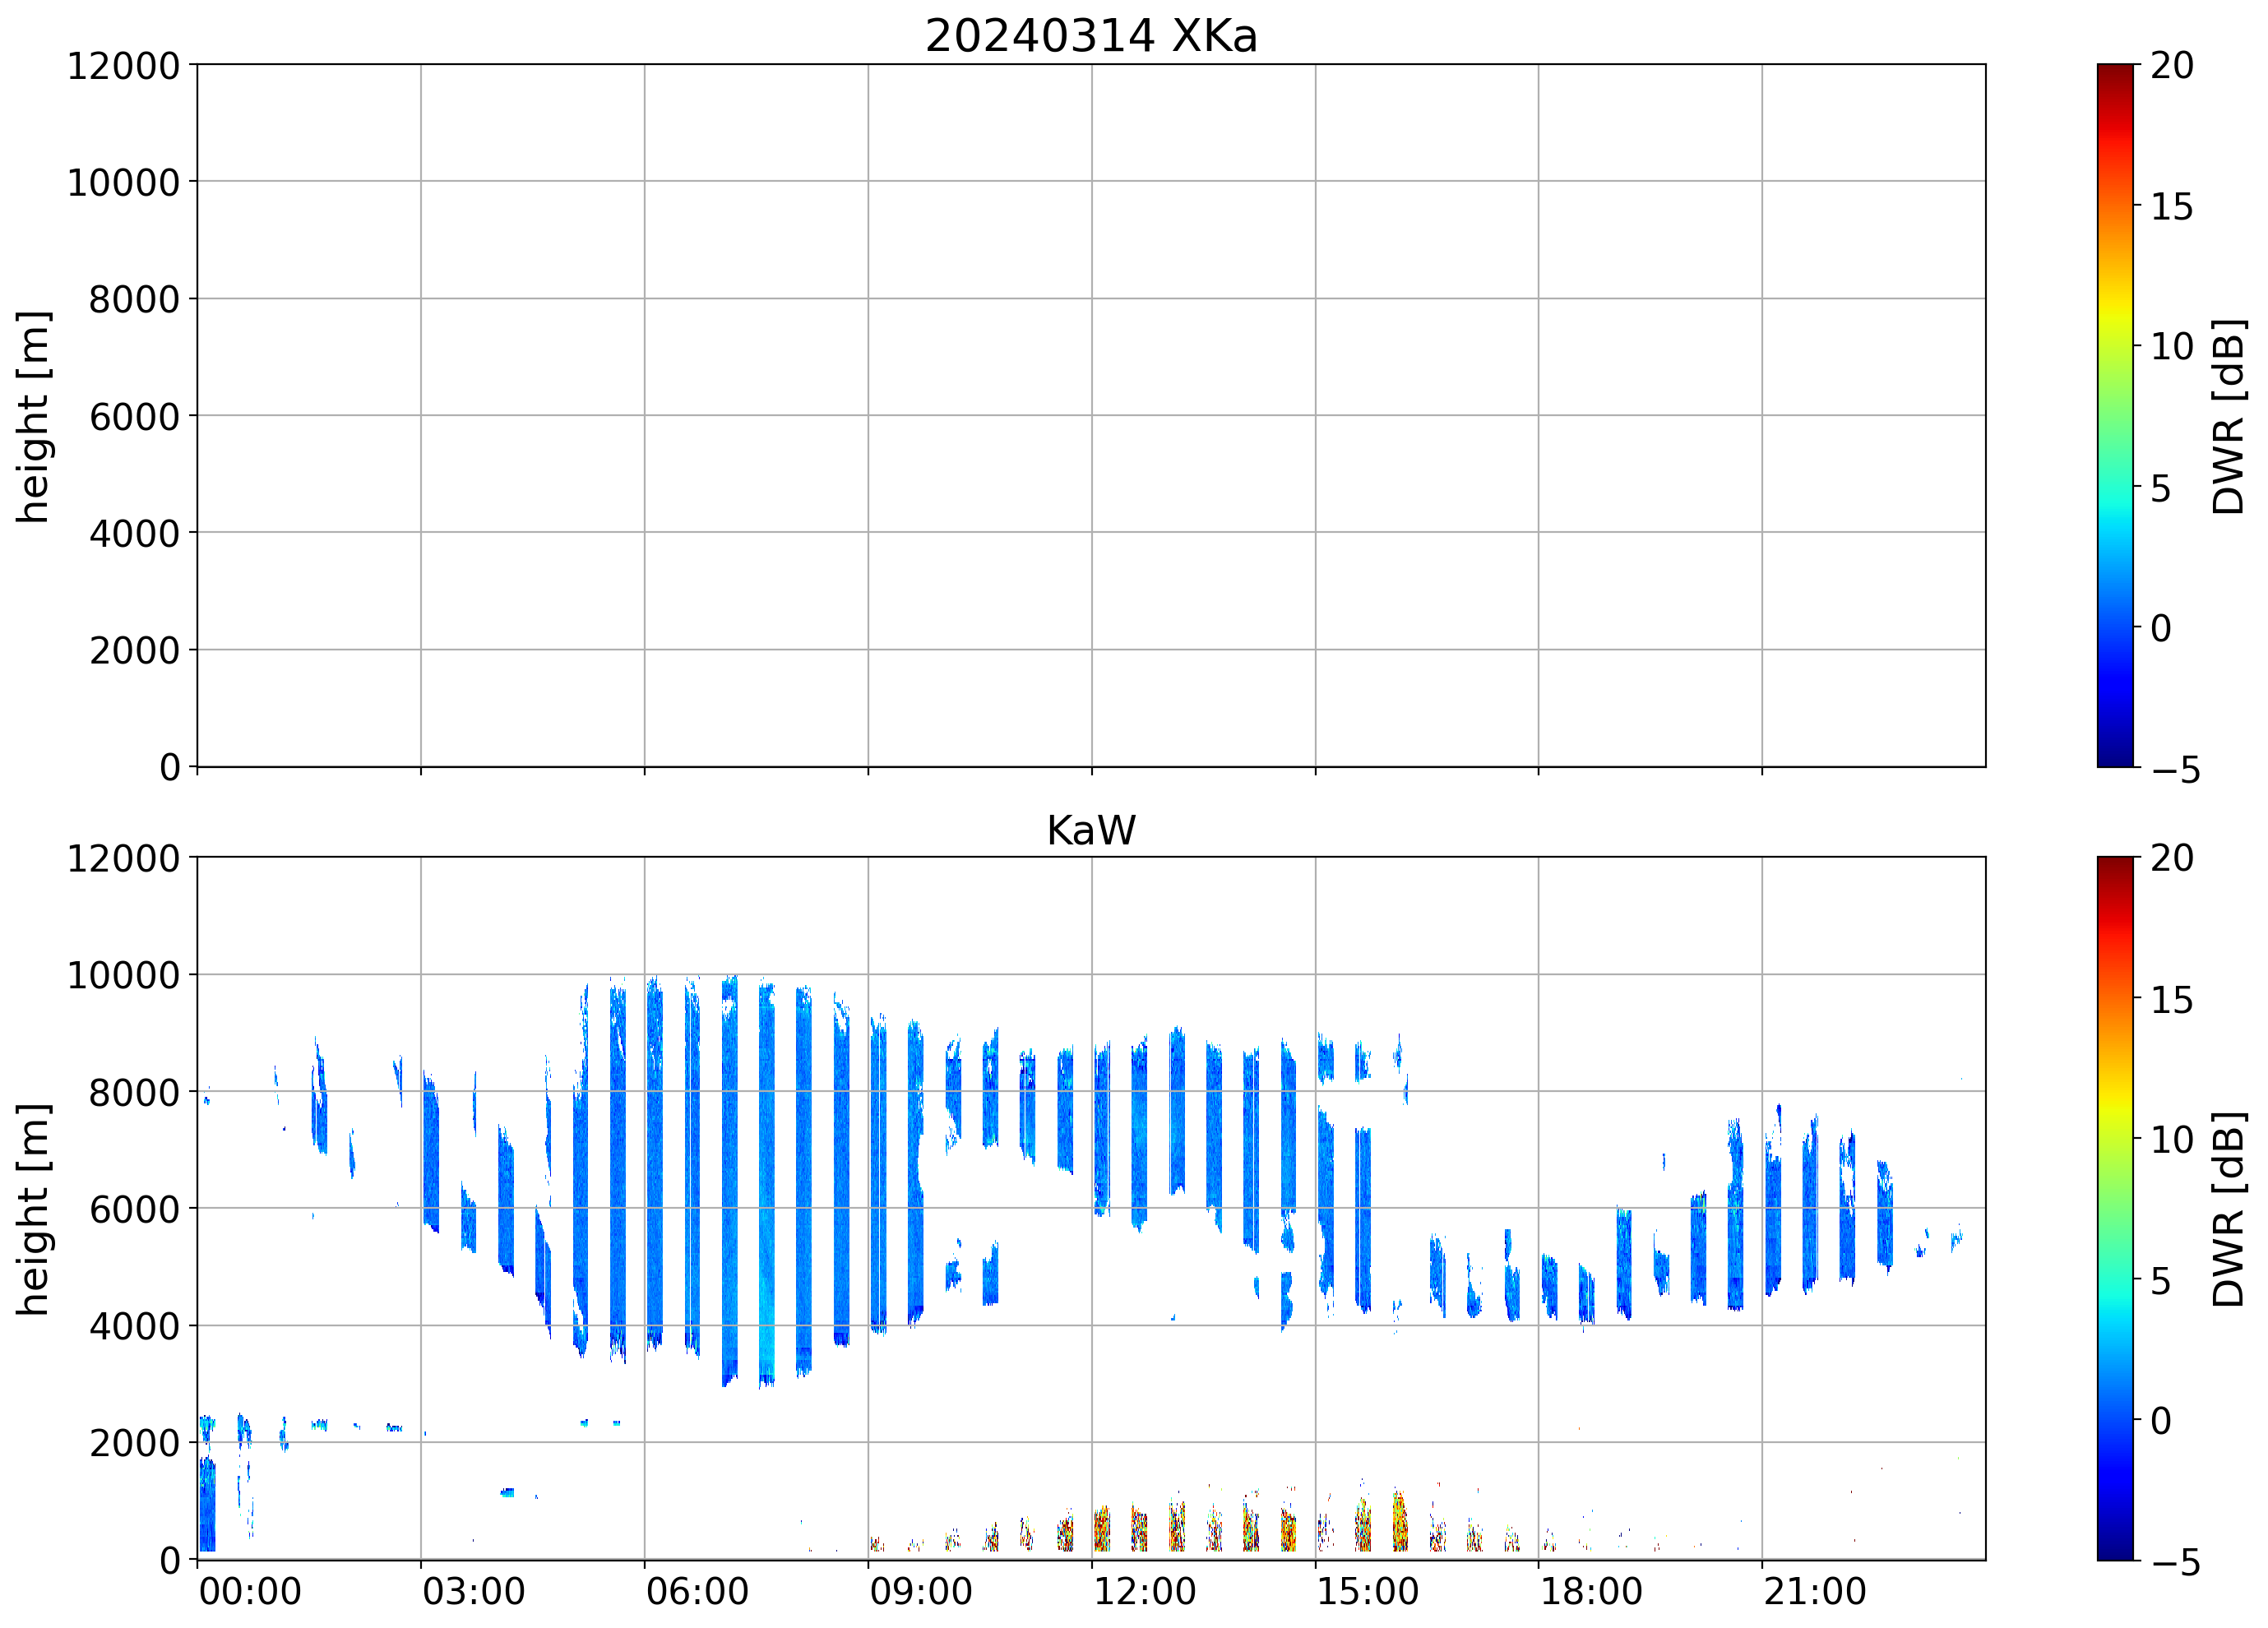Click the top plot 'height [m]' label
The image size is (2268, 1628).
(x=34, y=416)
